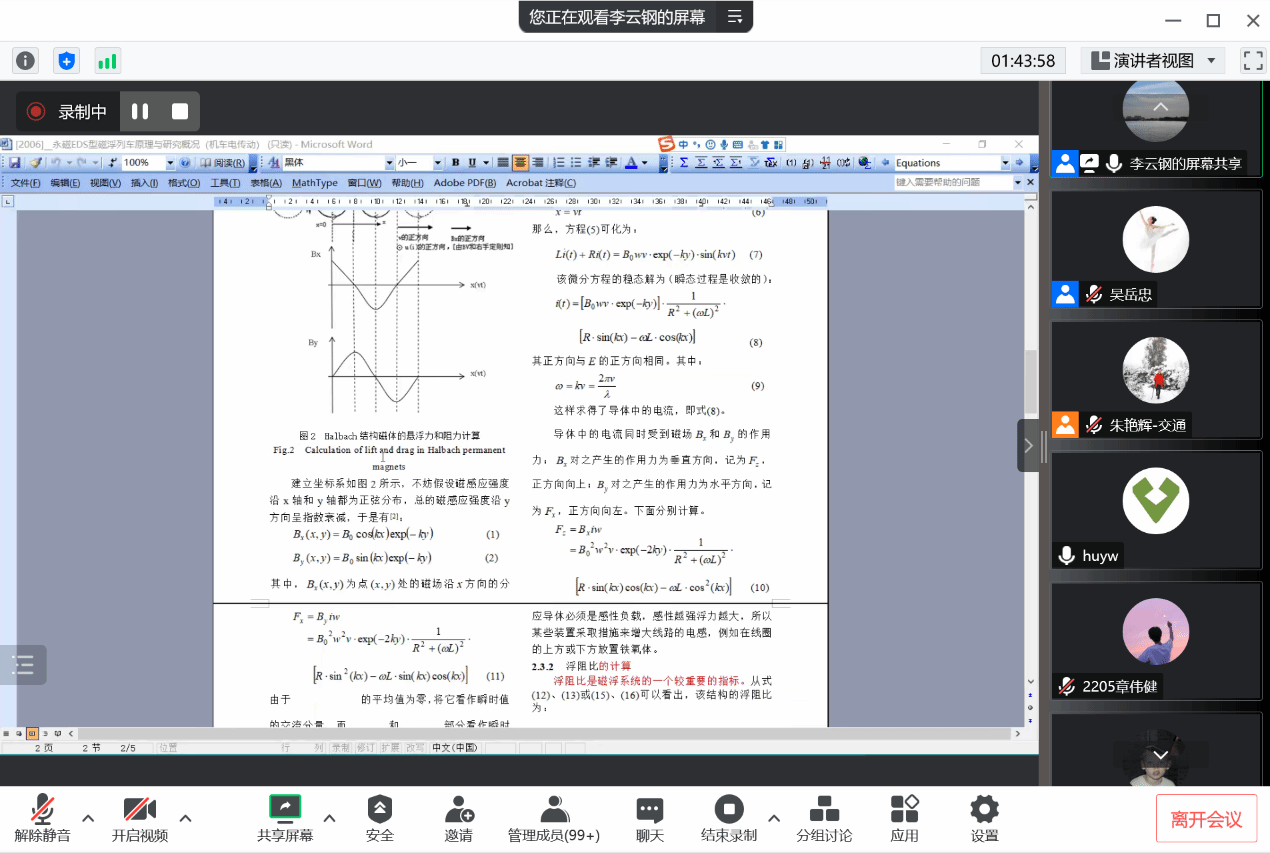Screen dimensions: 1270x853
Task: Toggle 修订 track changes in Word status bar
Action: [x=365, y=747]
